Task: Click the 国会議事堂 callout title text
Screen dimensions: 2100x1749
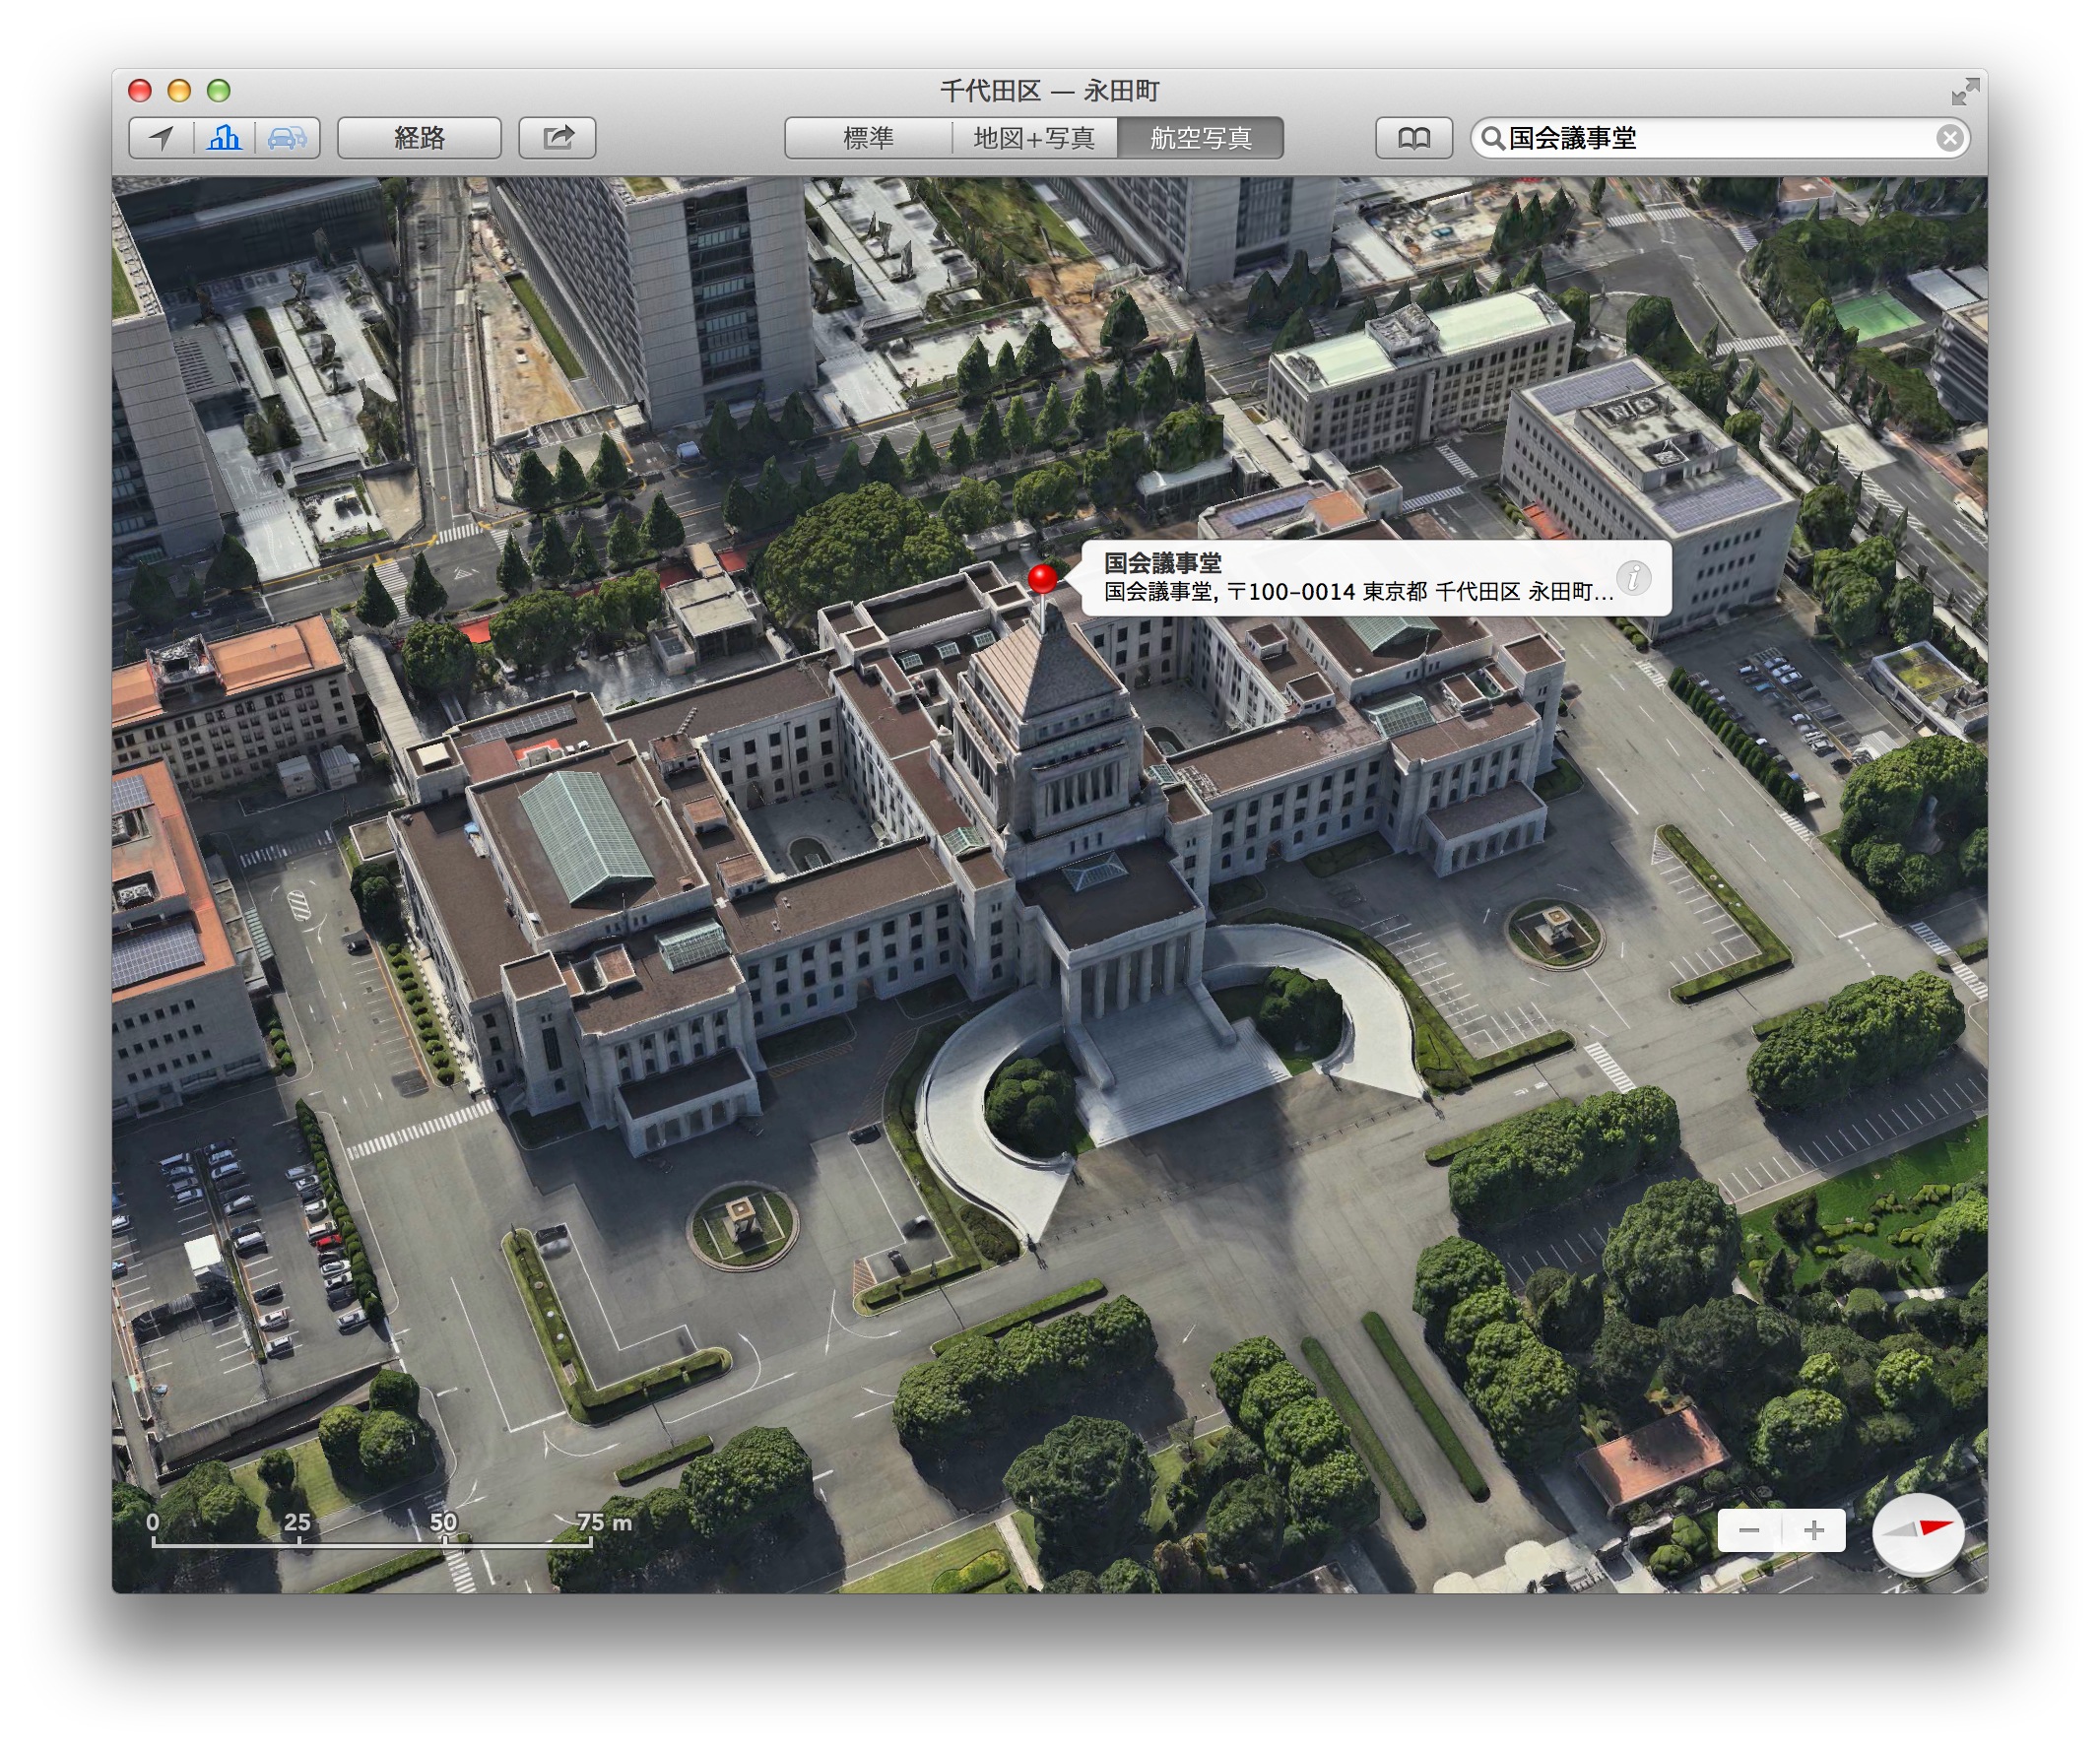Action: tap(1163, 563)
